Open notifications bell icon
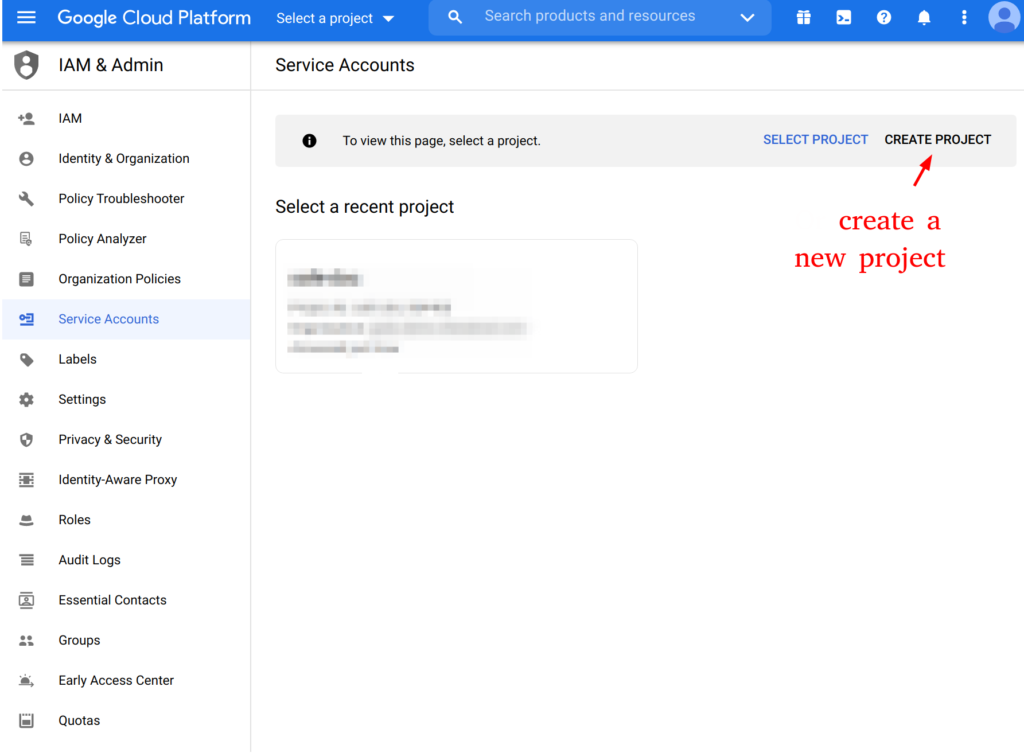Image resolution: width=1024 pixels, height=753 pixels. coord(924,18)
